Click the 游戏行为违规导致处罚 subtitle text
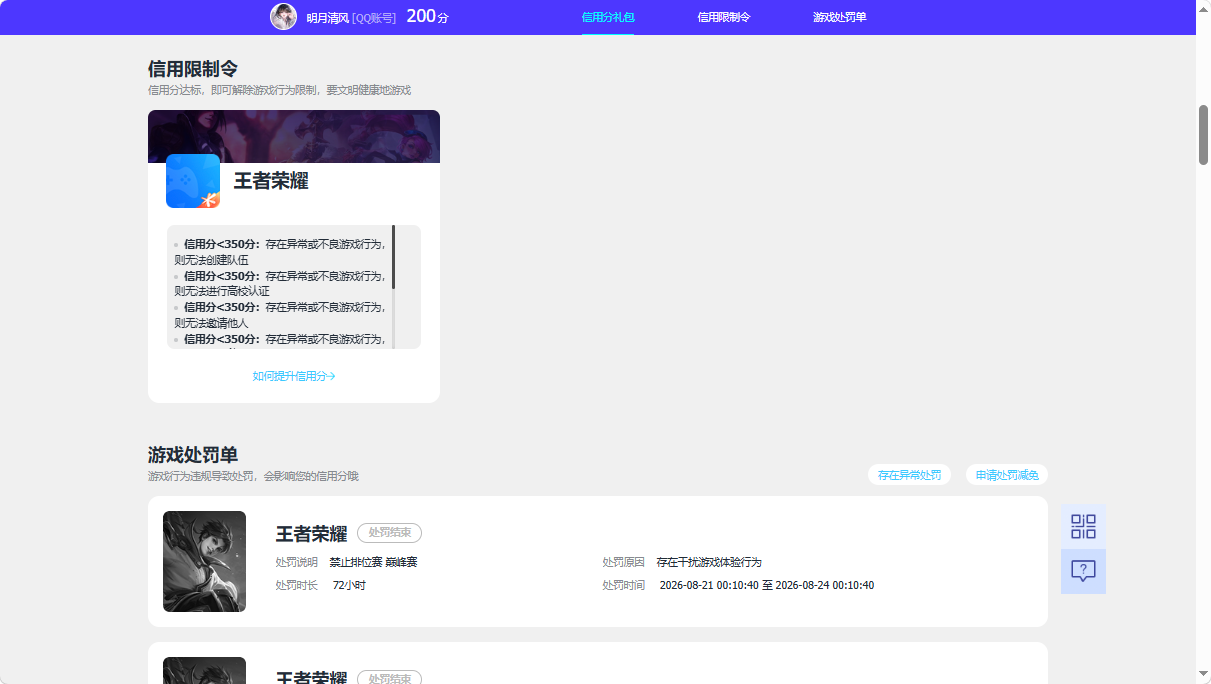The height and width of the screenshot is (684, 1211). tap(253, 476)
